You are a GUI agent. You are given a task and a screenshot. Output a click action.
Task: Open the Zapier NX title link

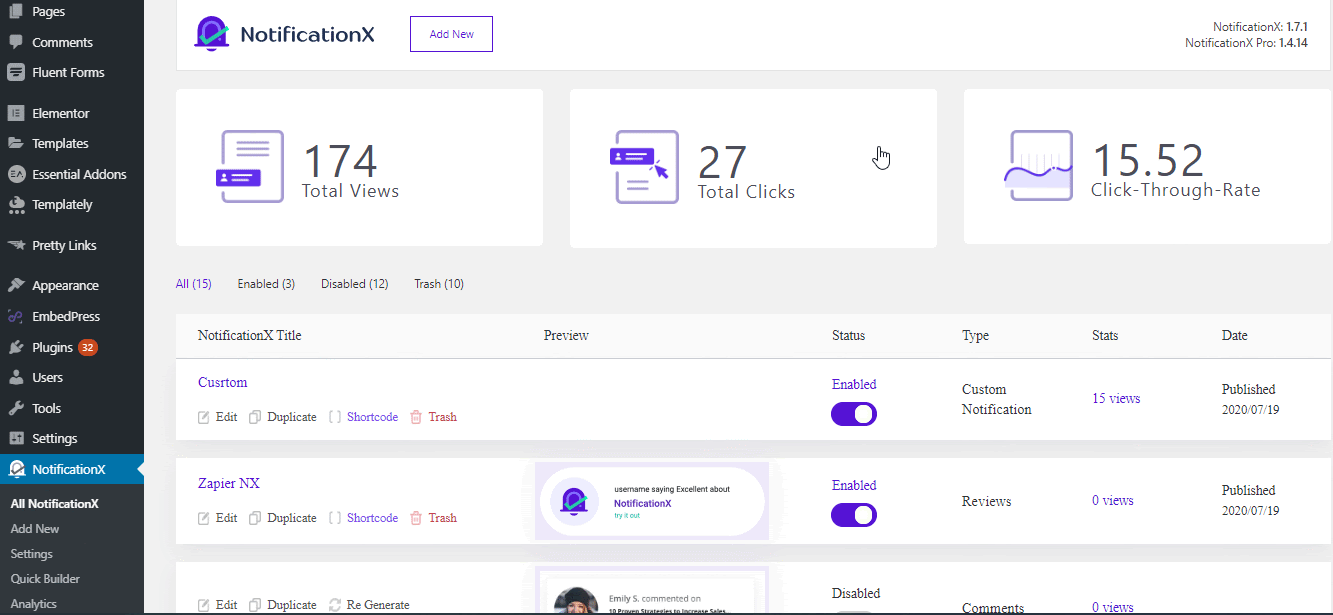229,484
